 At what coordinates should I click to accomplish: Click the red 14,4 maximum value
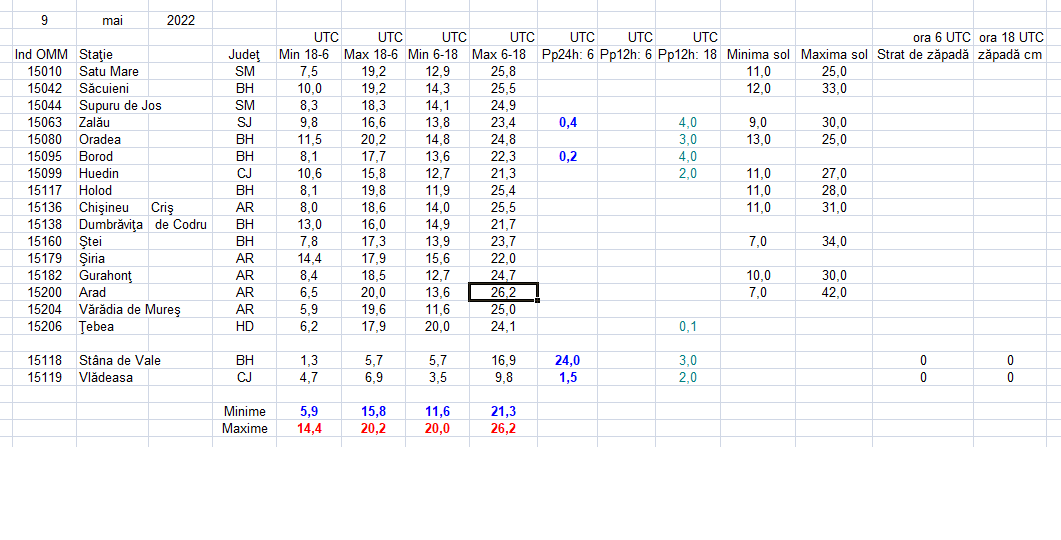(x=309, y=428)
